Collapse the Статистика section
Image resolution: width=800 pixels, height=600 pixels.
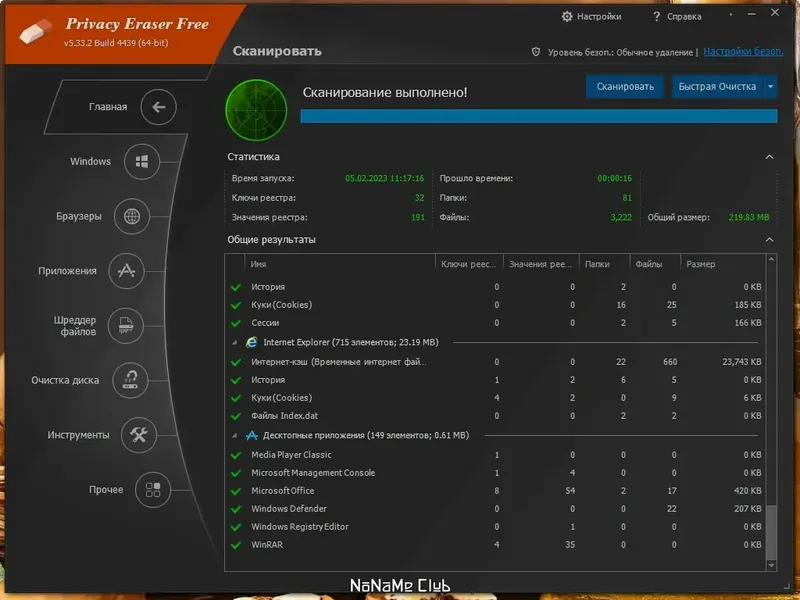(x=770, y=157)
